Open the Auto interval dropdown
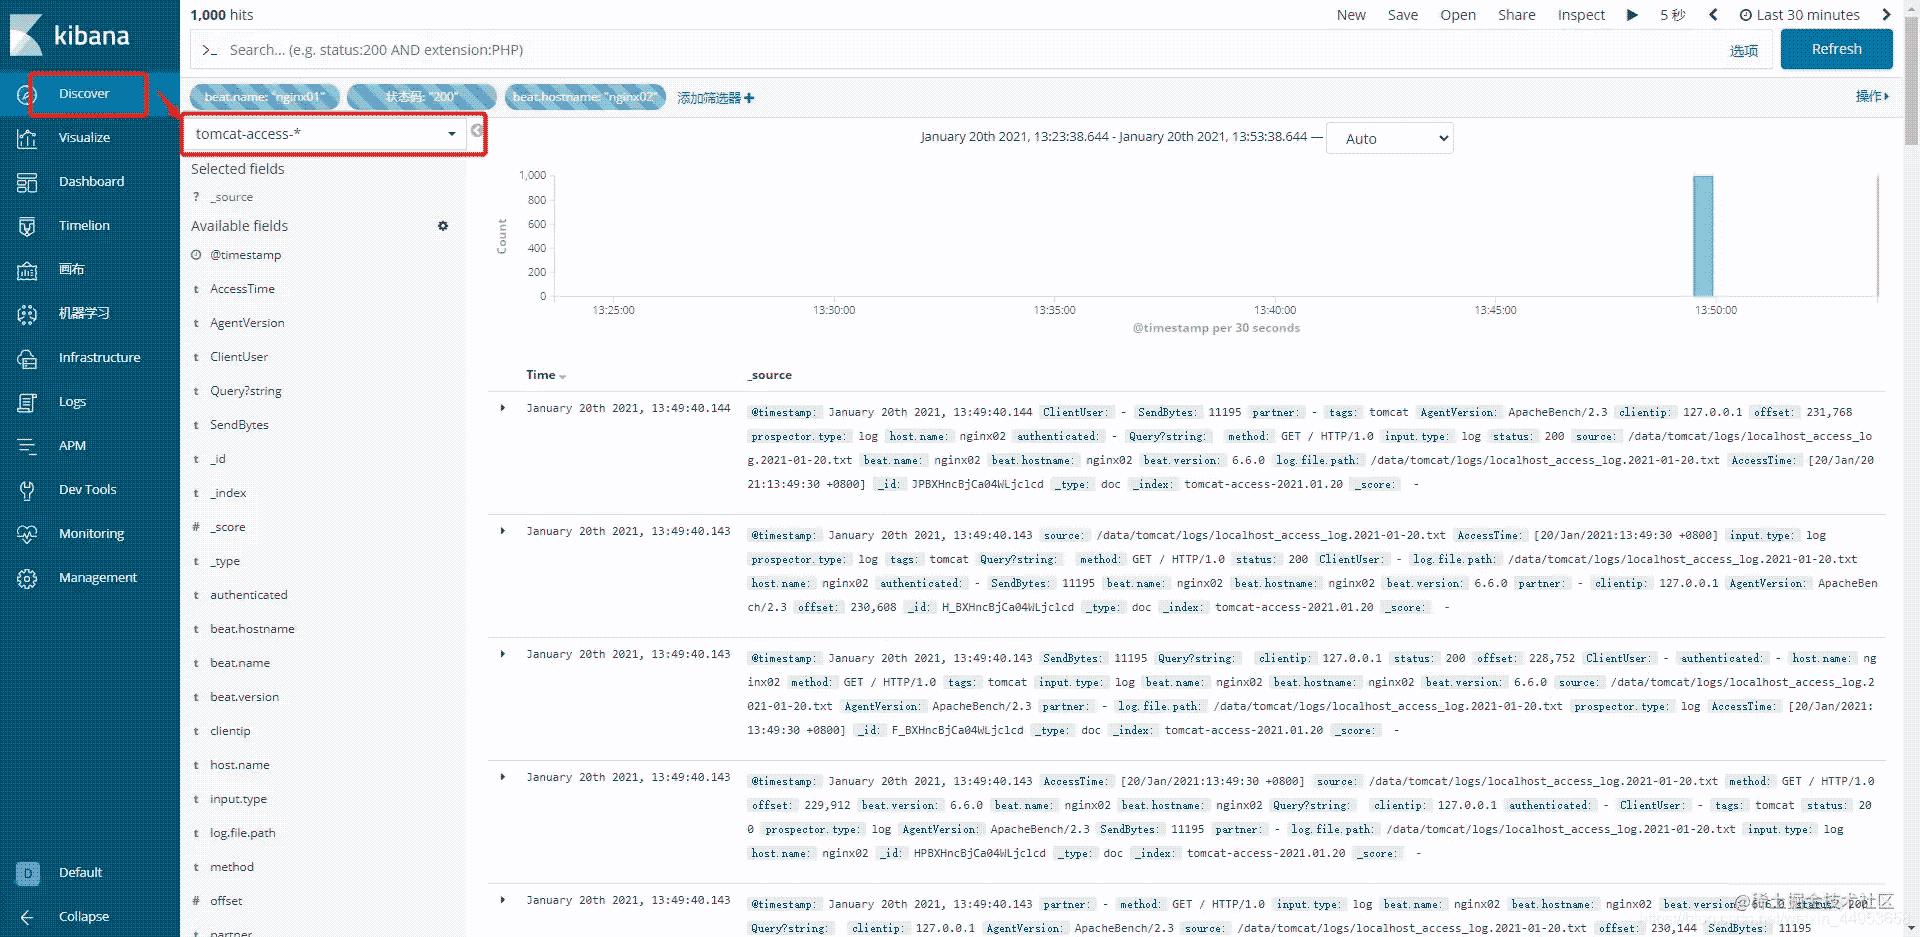Image resolution: width=1920 pixels, height=937 pixels. pos(1389,139)
